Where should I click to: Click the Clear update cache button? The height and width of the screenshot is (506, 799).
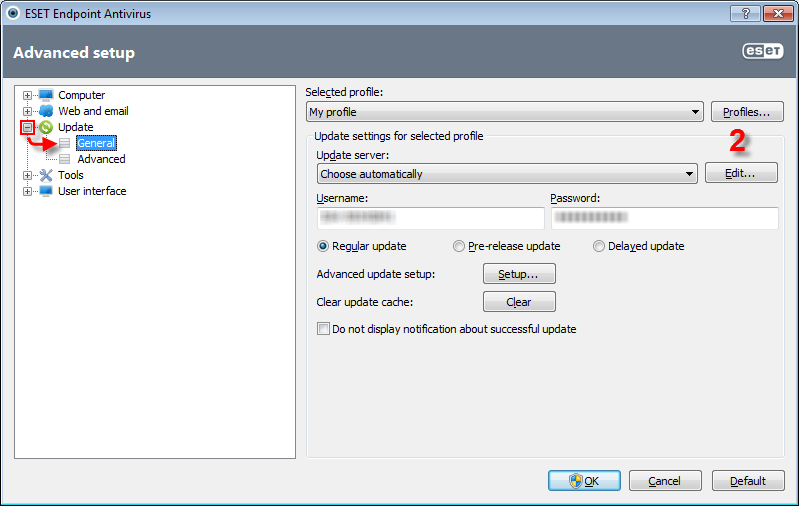(x=519, y=302)
